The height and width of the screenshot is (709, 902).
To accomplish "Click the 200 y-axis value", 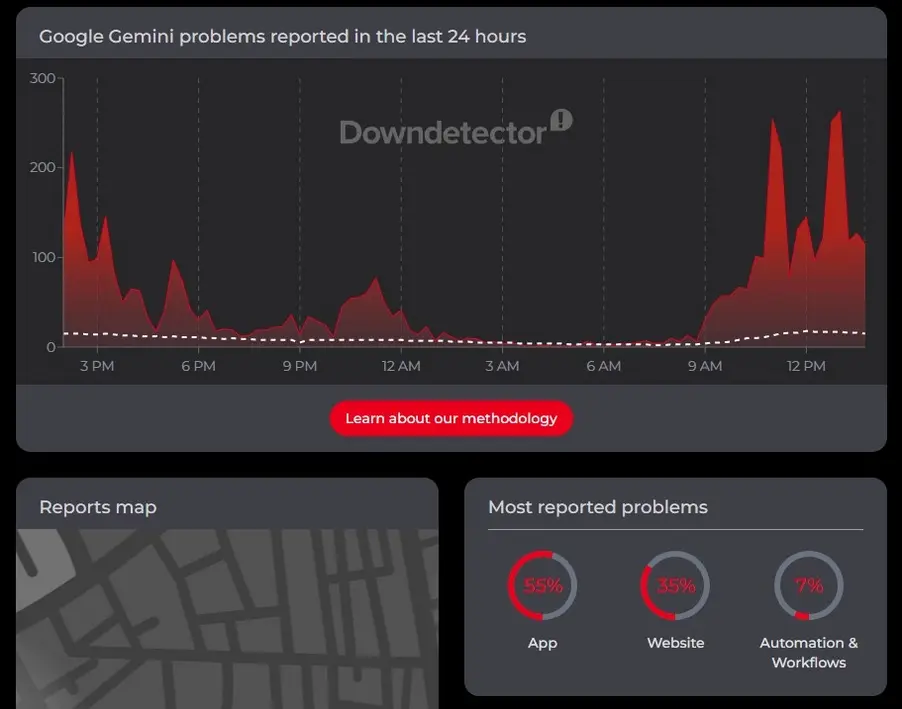I will click(43, 167).
